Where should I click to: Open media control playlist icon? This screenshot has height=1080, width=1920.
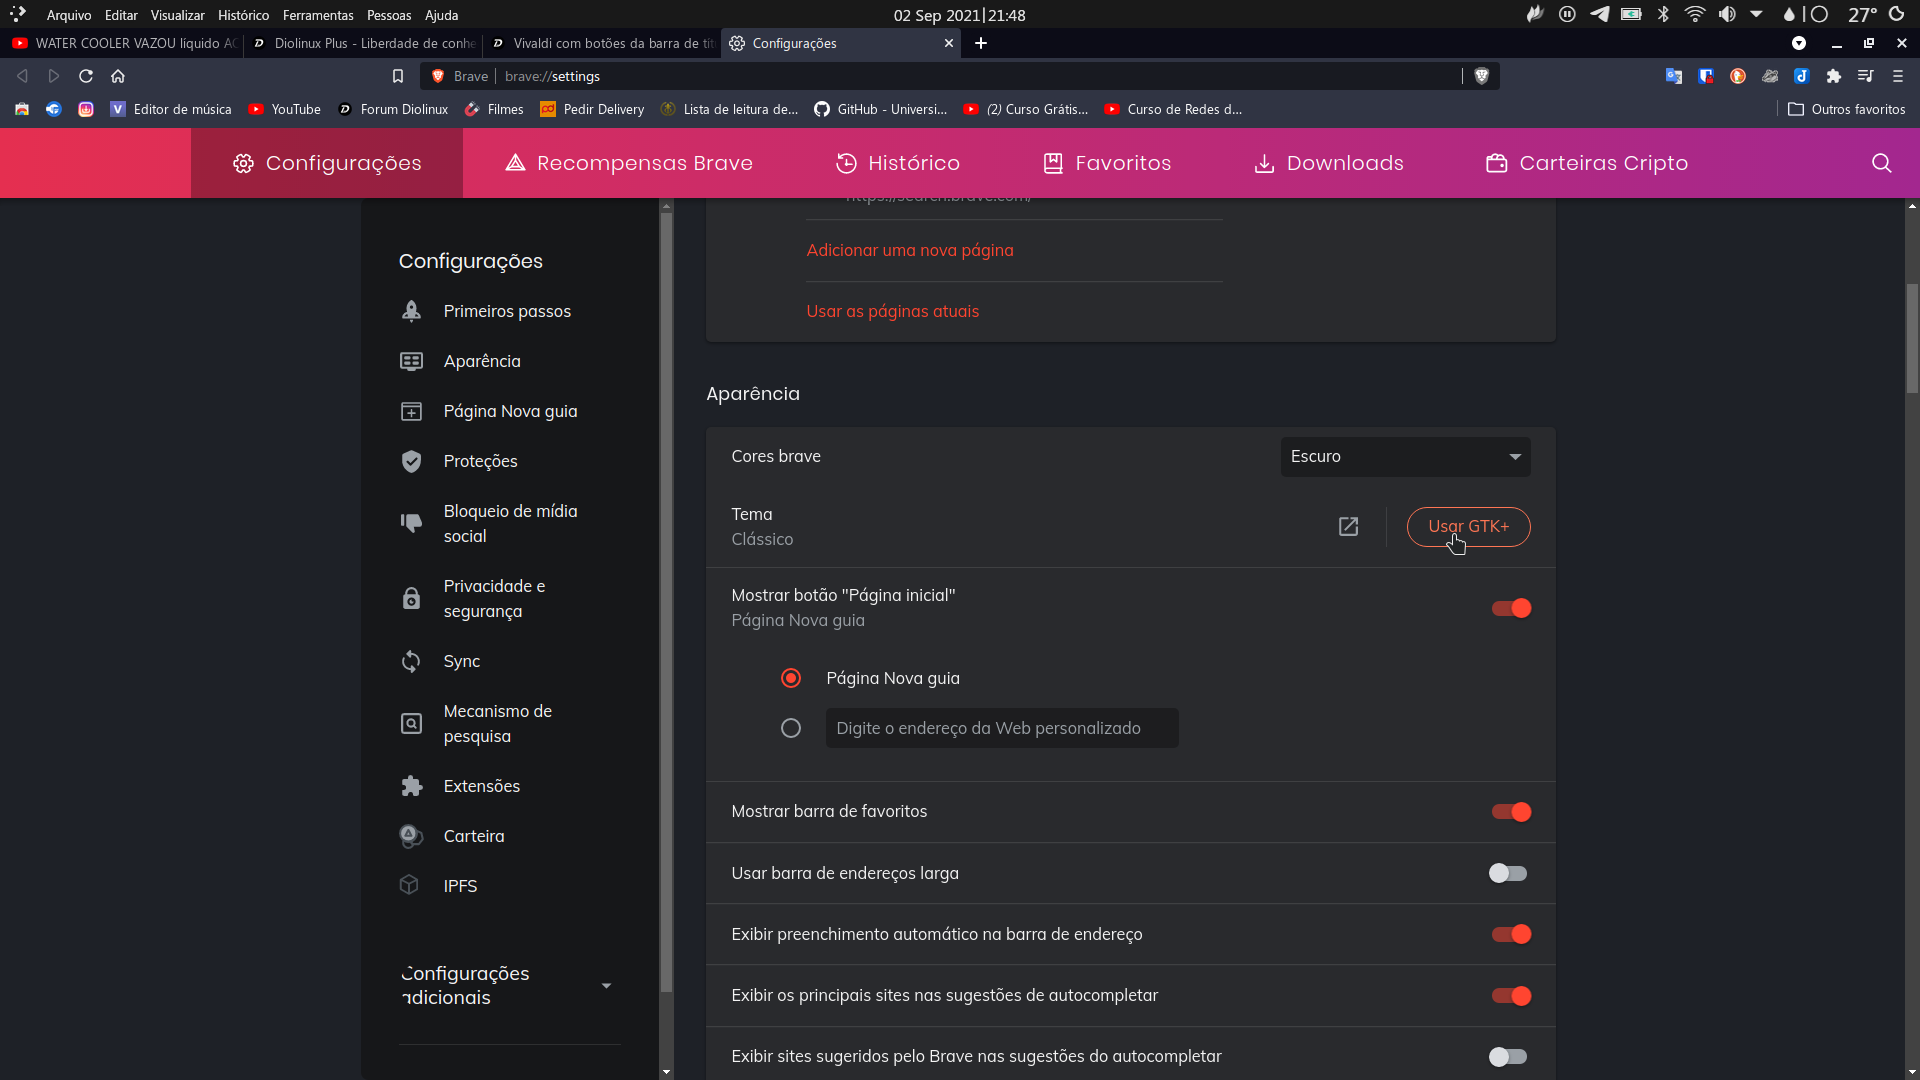(x=1866, y=76)
